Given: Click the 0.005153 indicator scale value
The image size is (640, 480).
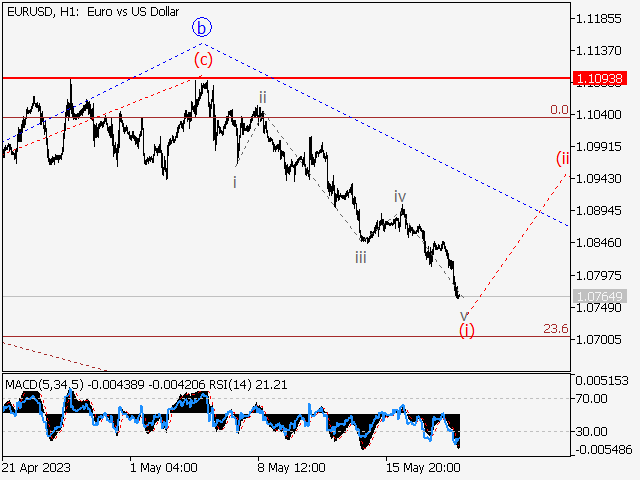Looking at the screenshot, I should [602, 381].
